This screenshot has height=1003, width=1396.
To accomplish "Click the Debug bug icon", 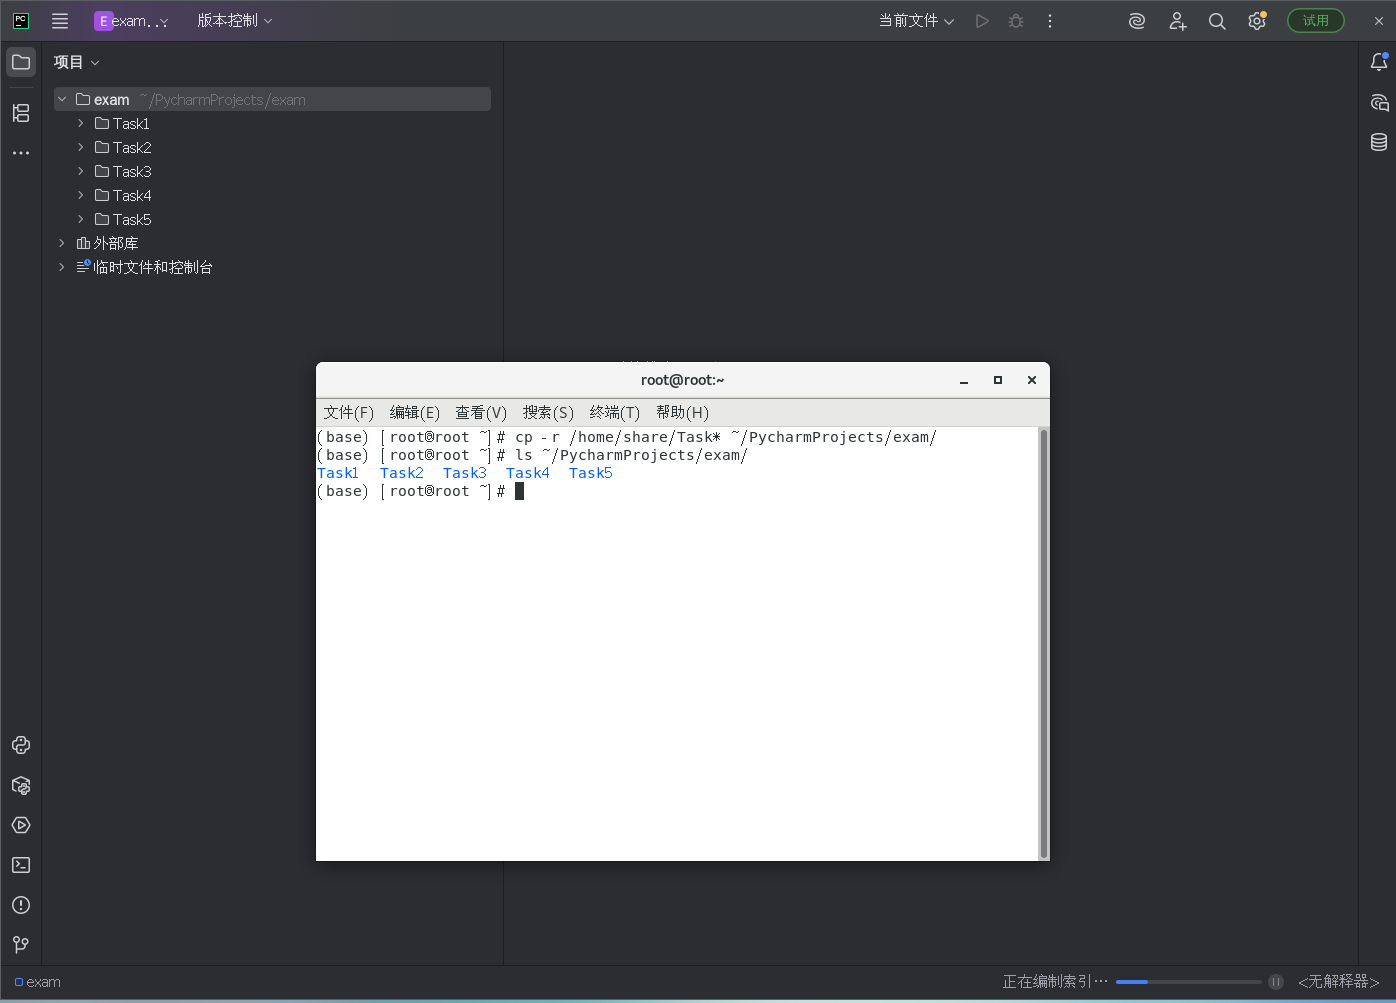I will (1016, 21).
